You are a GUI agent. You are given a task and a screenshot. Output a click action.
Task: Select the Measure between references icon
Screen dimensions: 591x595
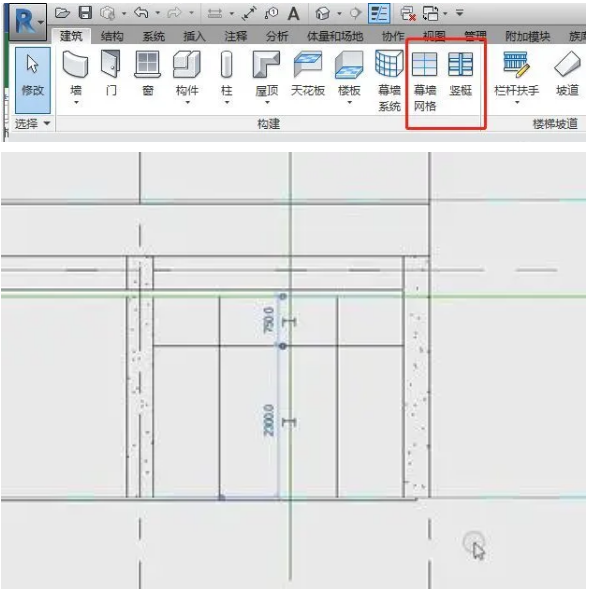click(215, 14)
